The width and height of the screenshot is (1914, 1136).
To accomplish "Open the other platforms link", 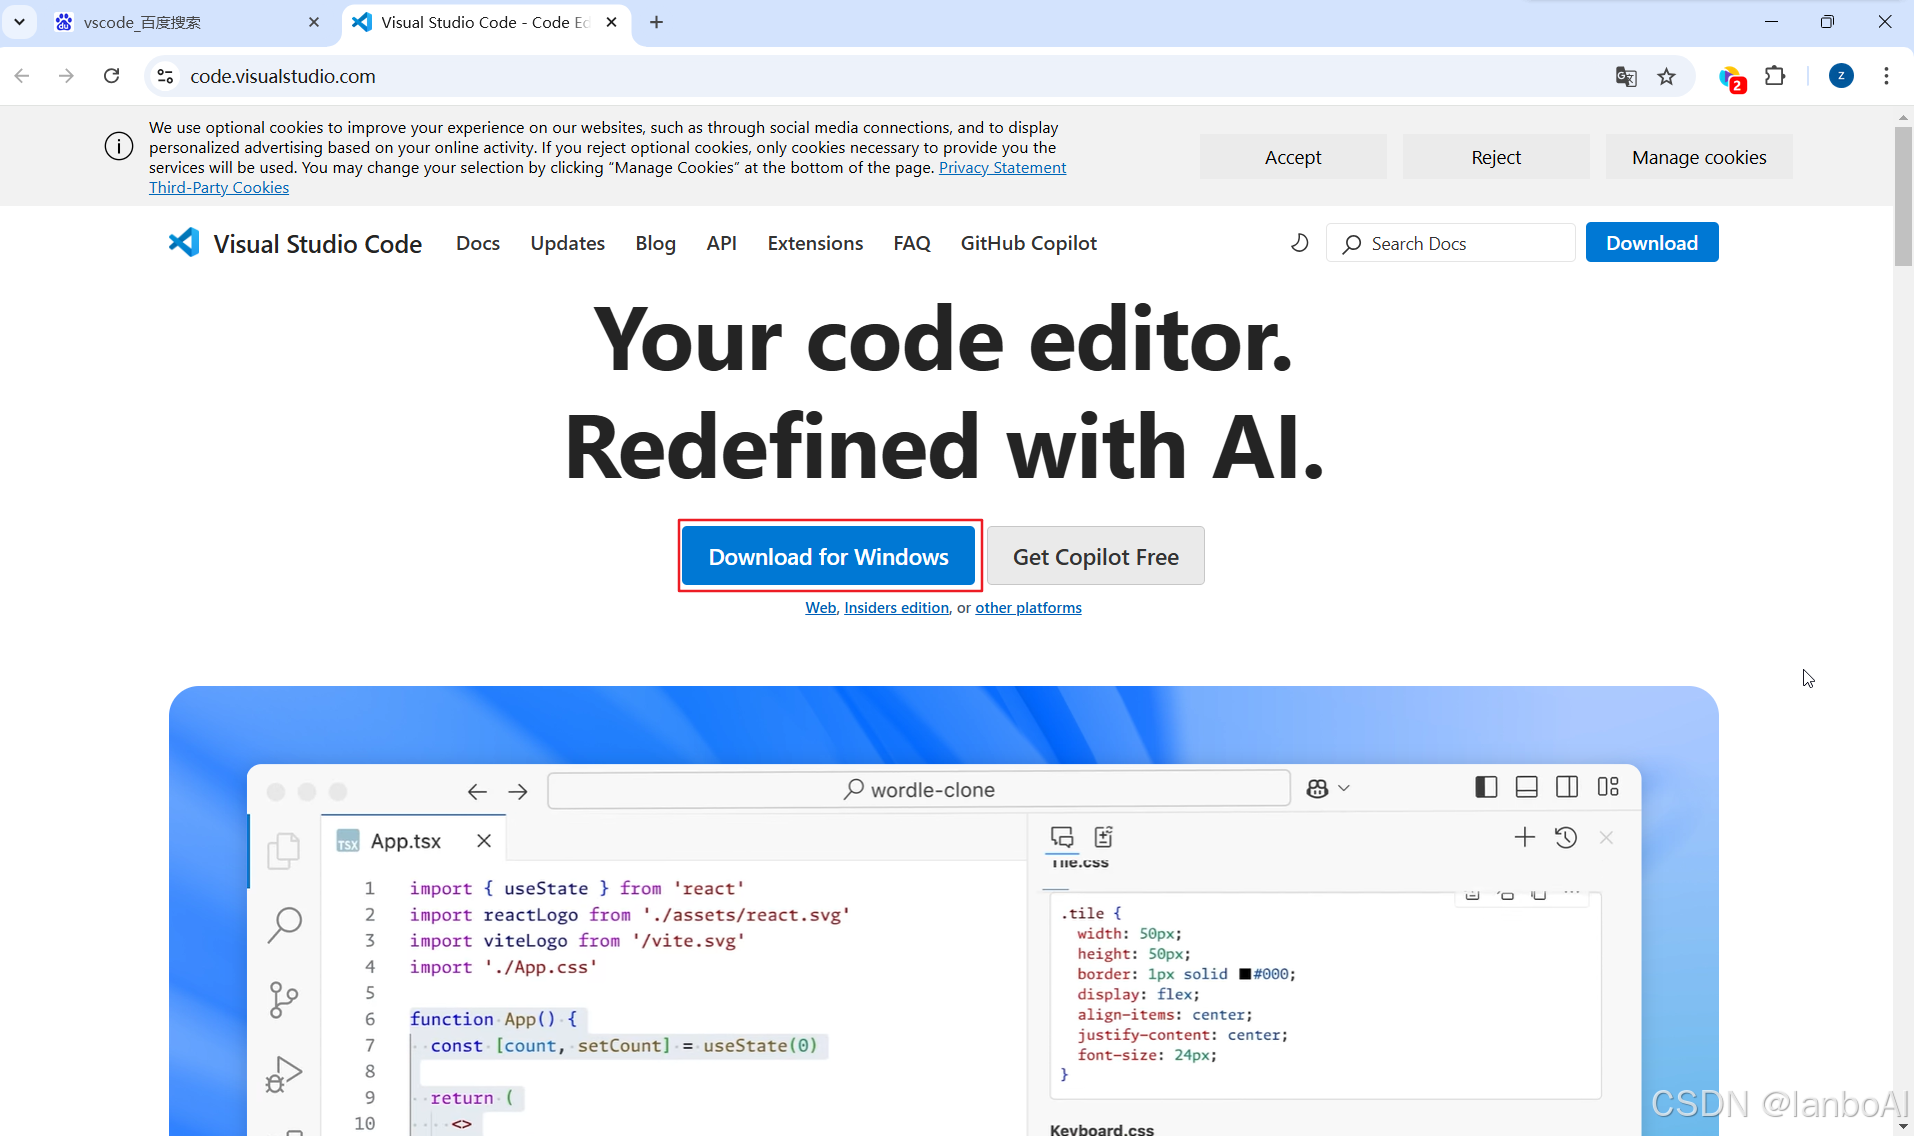I will [1028, 607].
